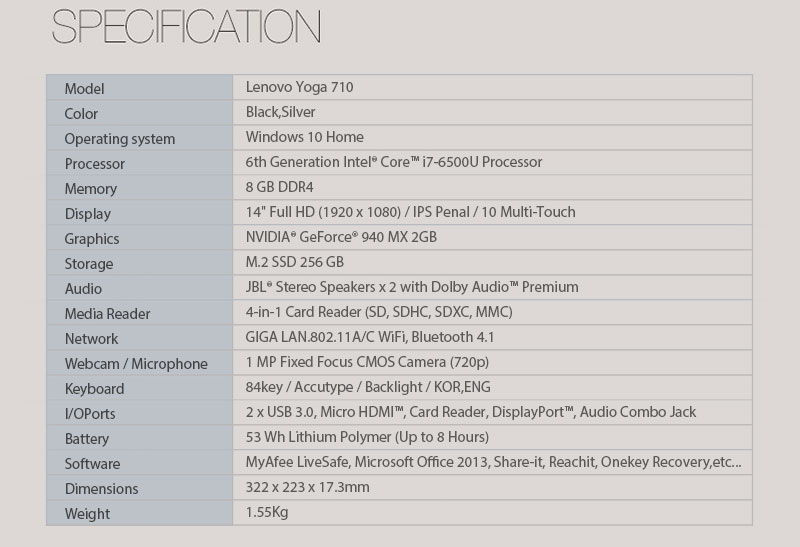This screenshot has height=547, width=800.
Task: Select the 53 Wh Lithium Polymer value
Action: coord(366,437)
